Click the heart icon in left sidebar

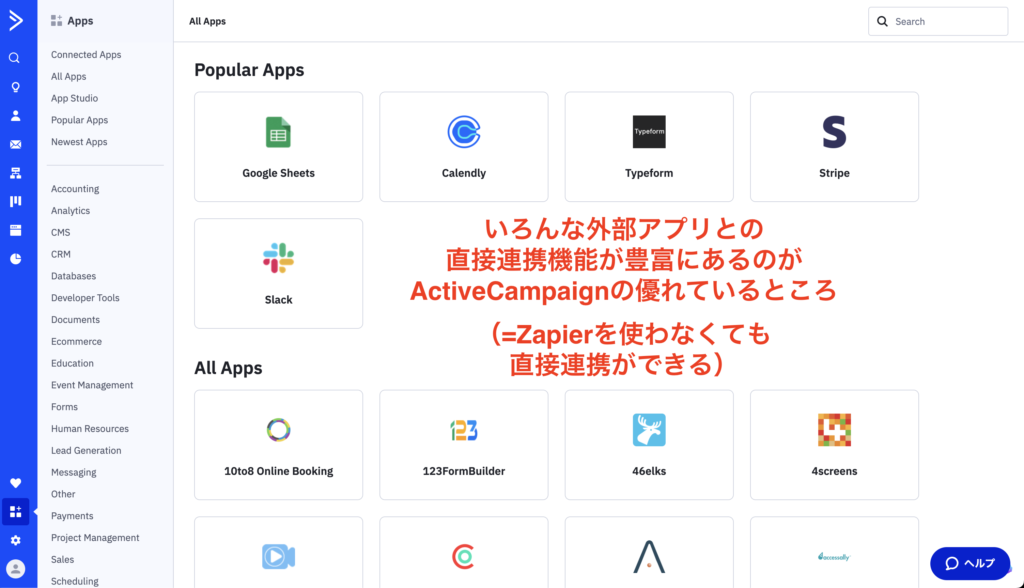click(15, 483)
